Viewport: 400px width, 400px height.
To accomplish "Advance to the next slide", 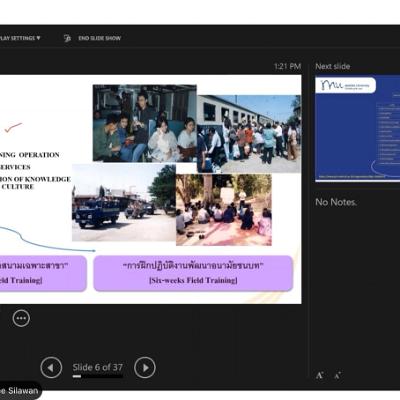I will click(x=145, y=367).
